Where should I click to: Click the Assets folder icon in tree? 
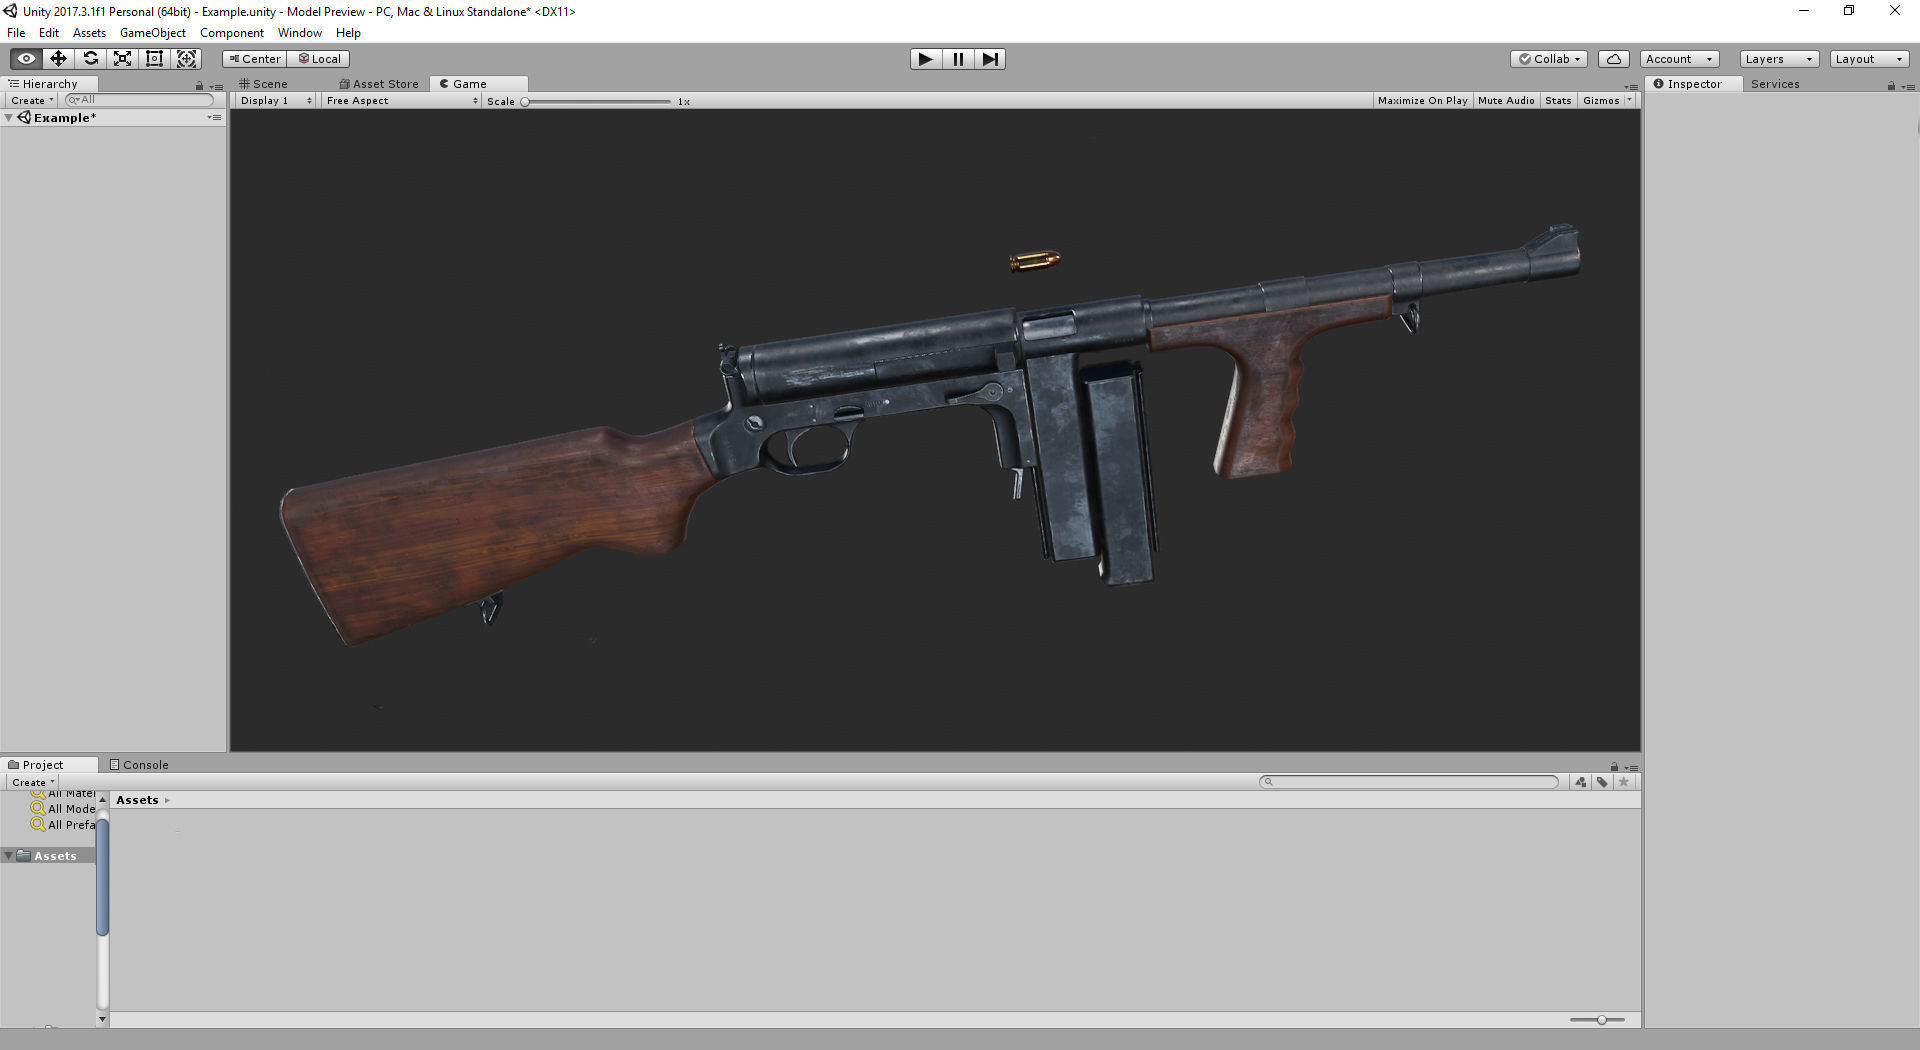(x=24, y=856)
